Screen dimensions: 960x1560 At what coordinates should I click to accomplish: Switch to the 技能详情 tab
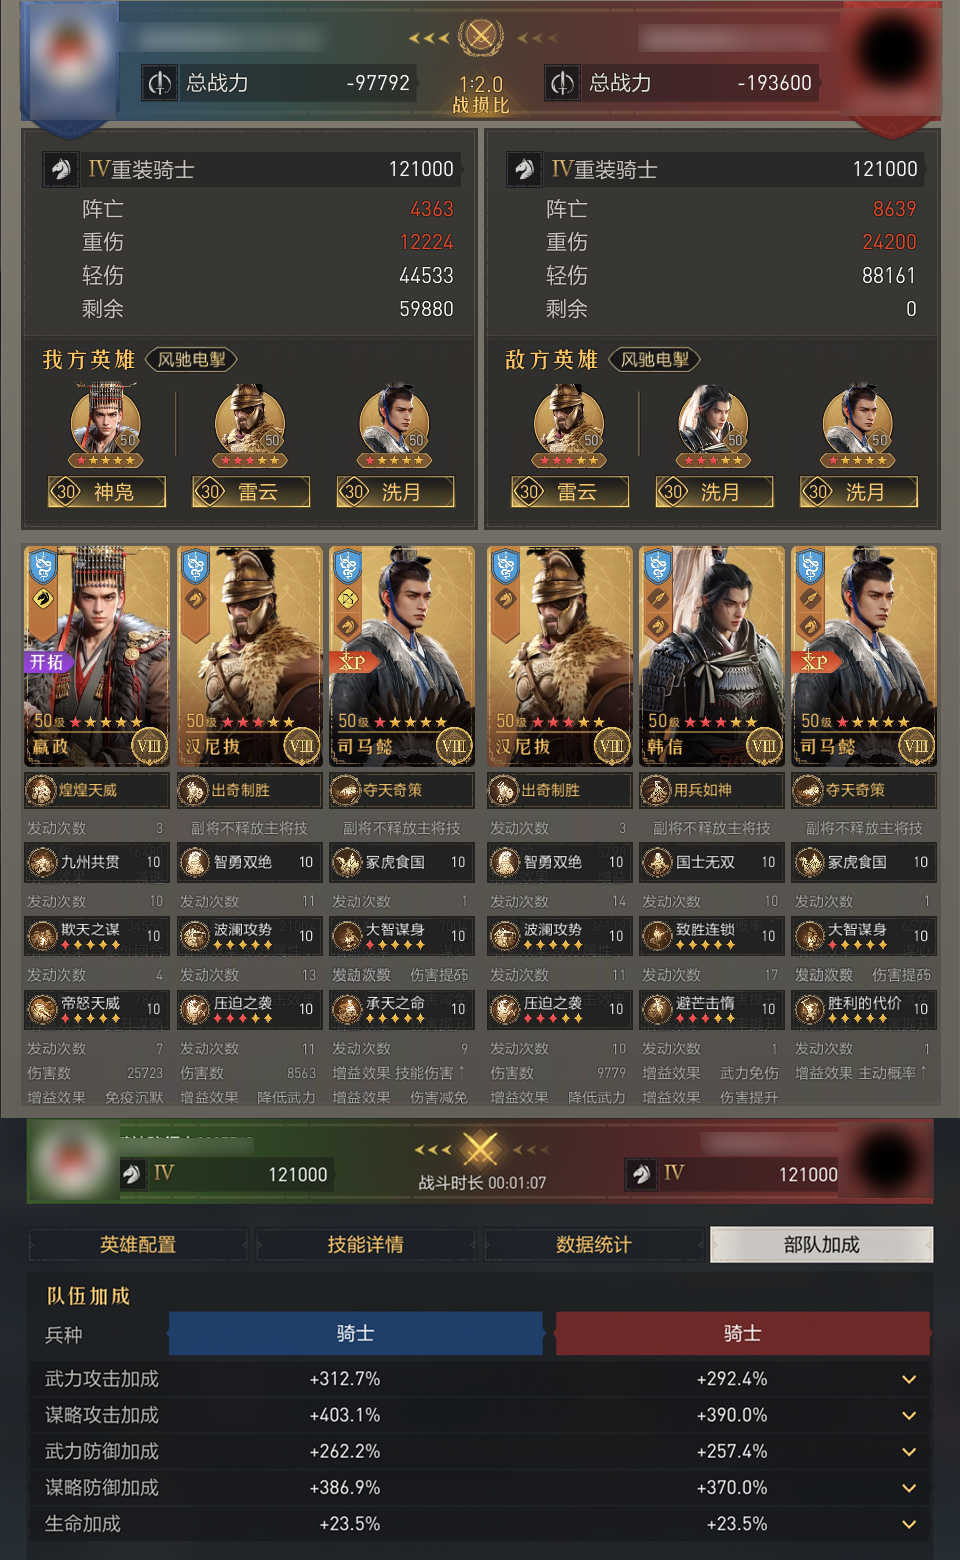pos(366,1244)
